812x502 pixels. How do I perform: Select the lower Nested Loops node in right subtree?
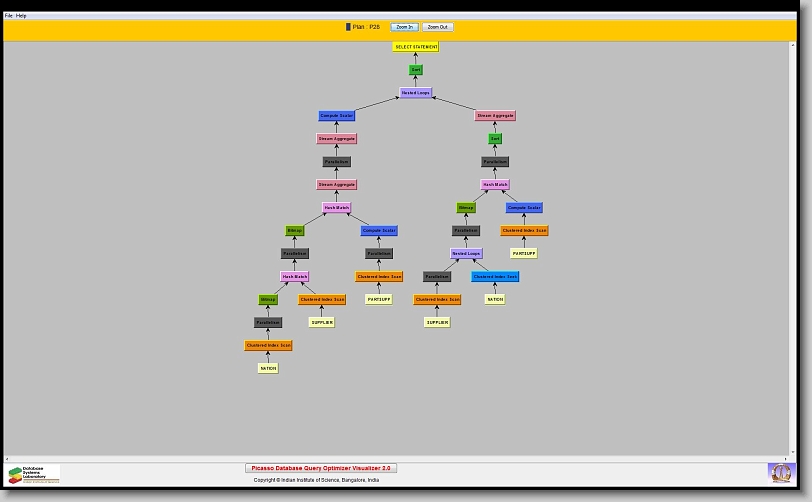pos(466,254)
